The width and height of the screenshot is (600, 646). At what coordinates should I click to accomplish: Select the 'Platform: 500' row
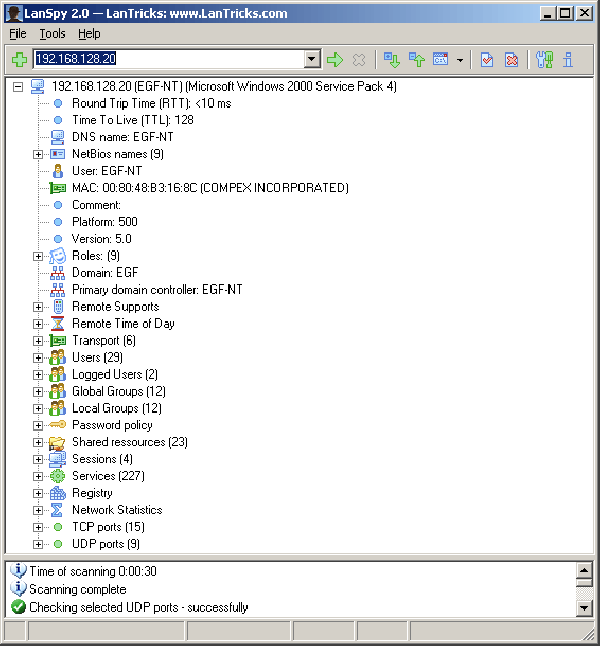tap(105, 222)
